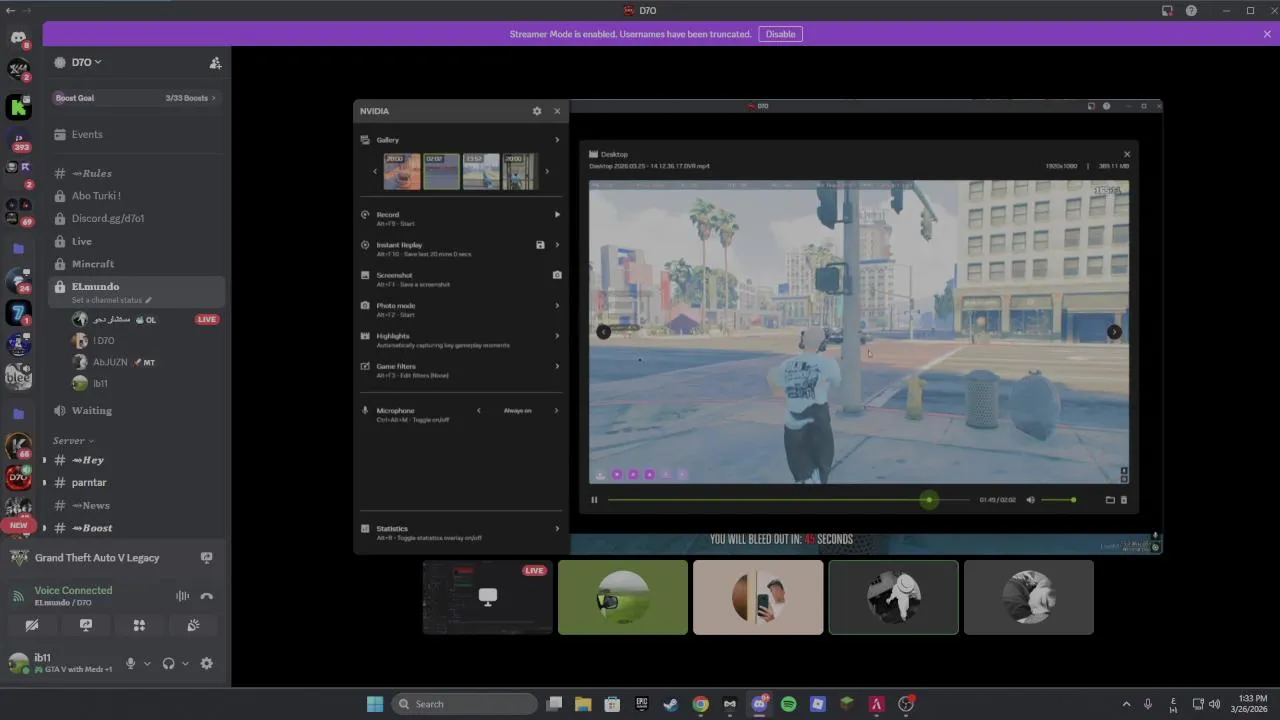The height and width of the screenshot is (720, 1280).
Task: Join the Waiting voice channel
Action: [137, 410]
